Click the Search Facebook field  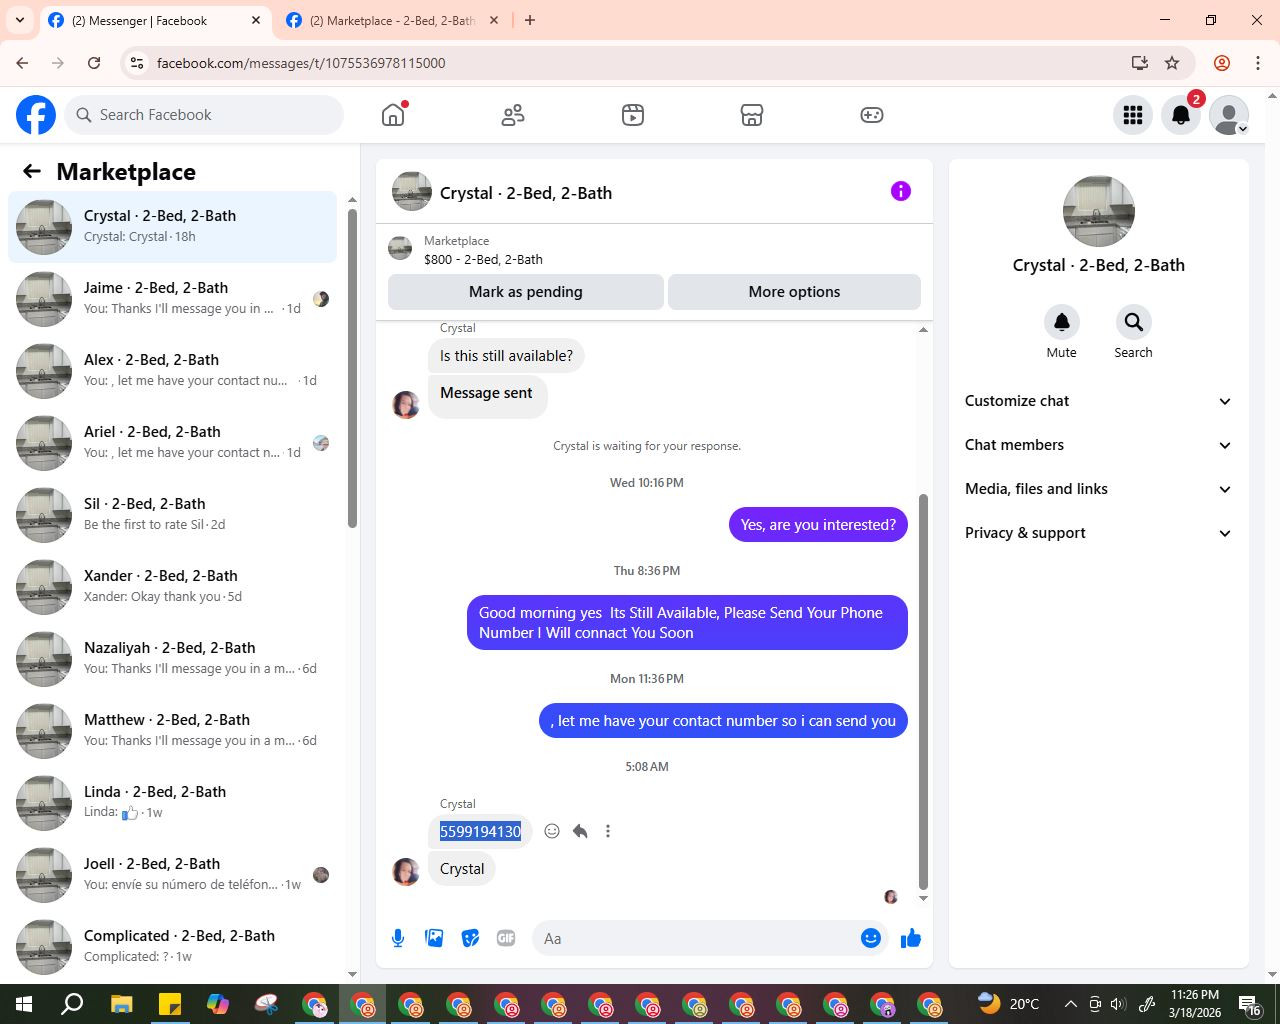click(x=204, y=115)
